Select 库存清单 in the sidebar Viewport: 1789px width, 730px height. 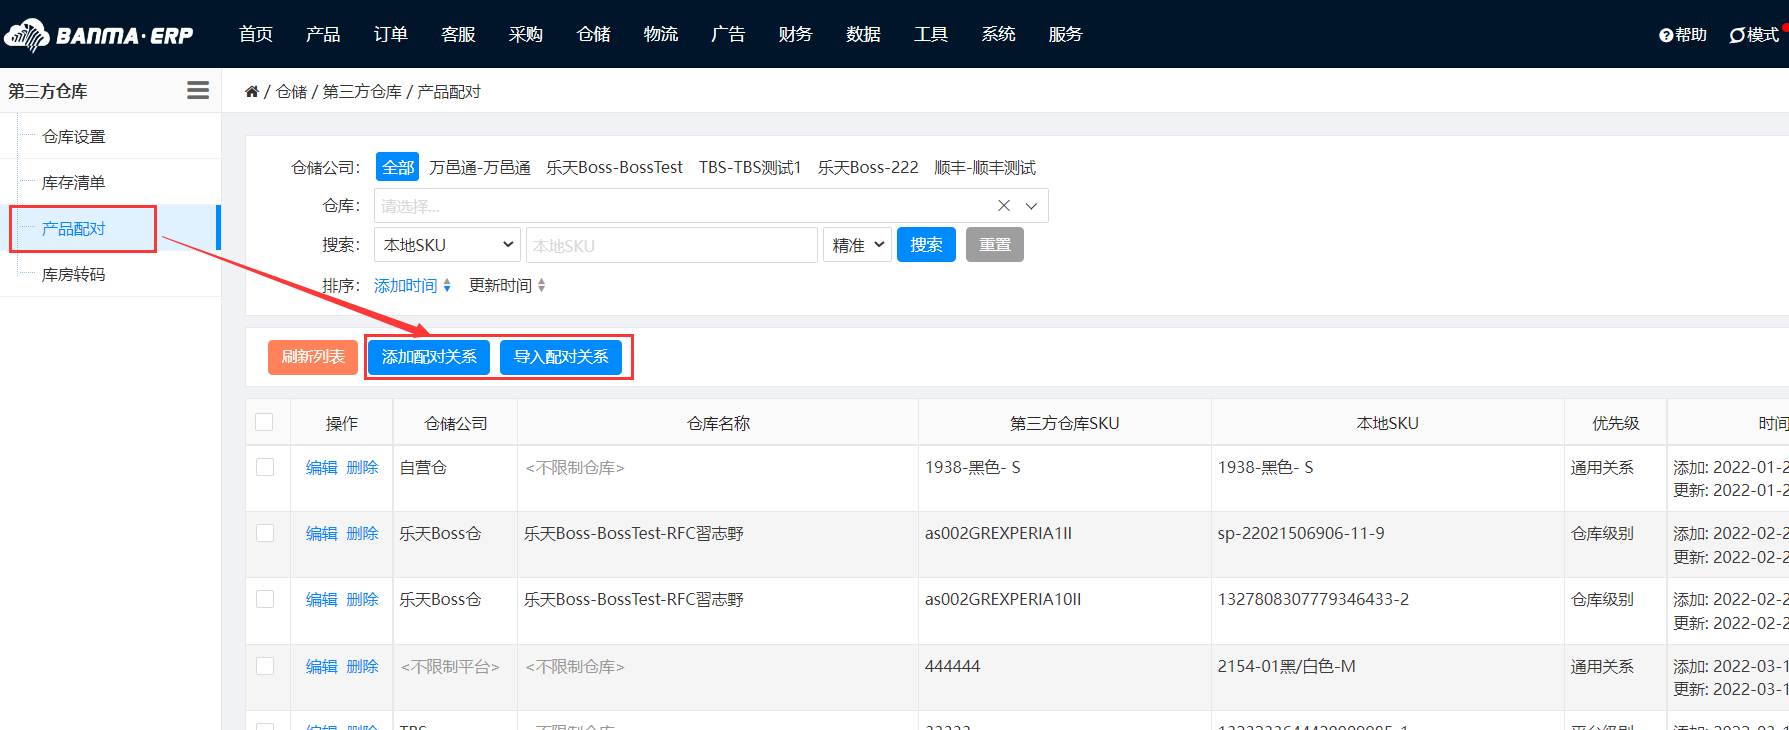(73, 182)
